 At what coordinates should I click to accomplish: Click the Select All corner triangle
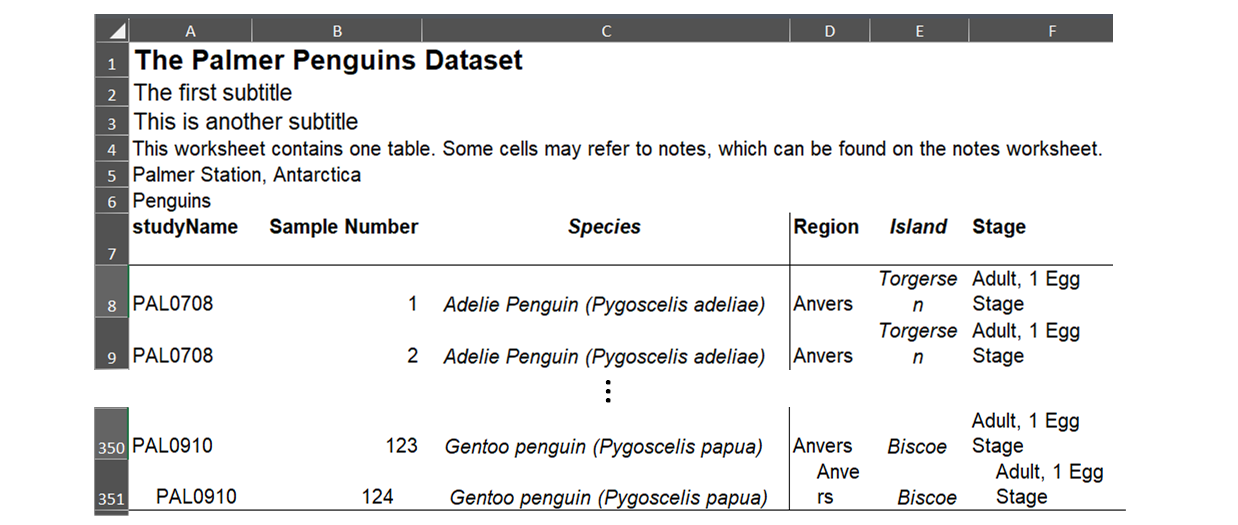tap(113, 30)
